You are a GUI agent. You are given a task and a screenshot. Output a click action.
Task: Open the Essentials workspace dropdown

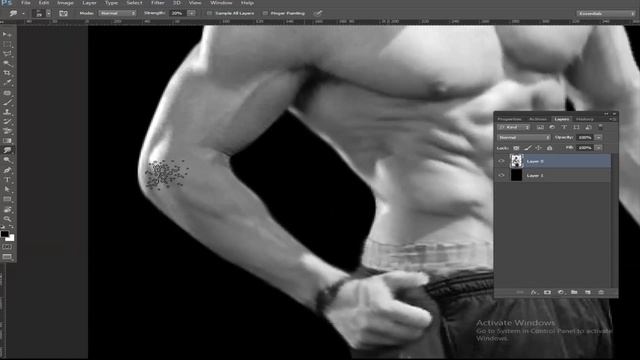coord(606,13)
